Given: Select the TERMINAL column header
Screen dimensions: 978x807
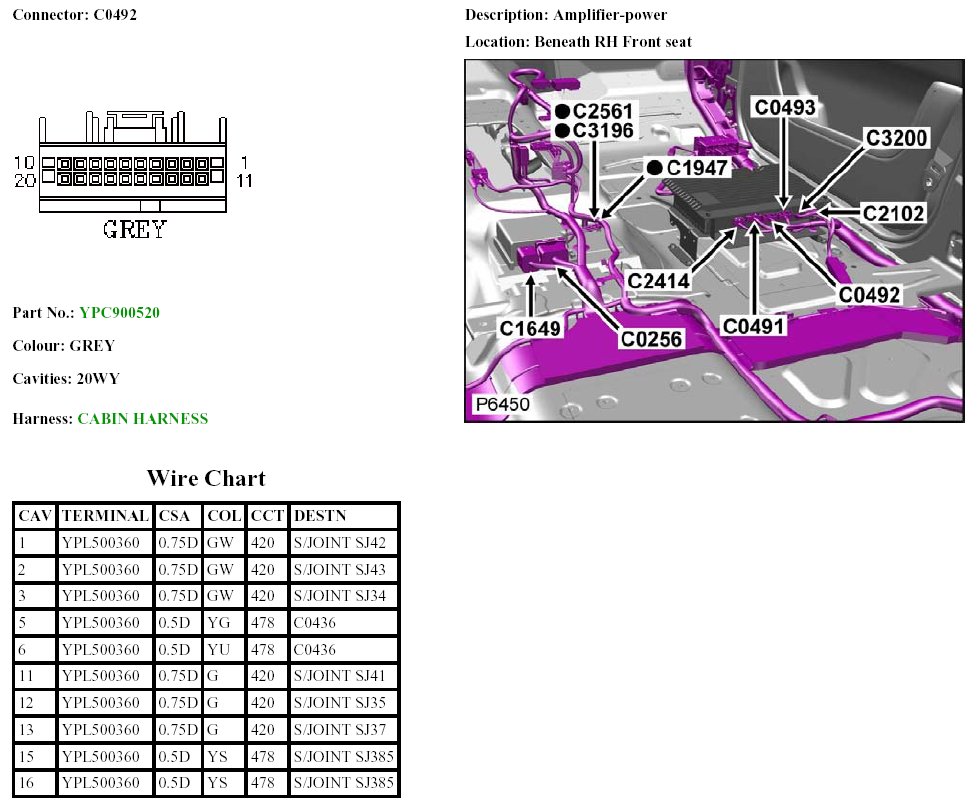Looking at the screenshot, I should [x=105, y=516].
